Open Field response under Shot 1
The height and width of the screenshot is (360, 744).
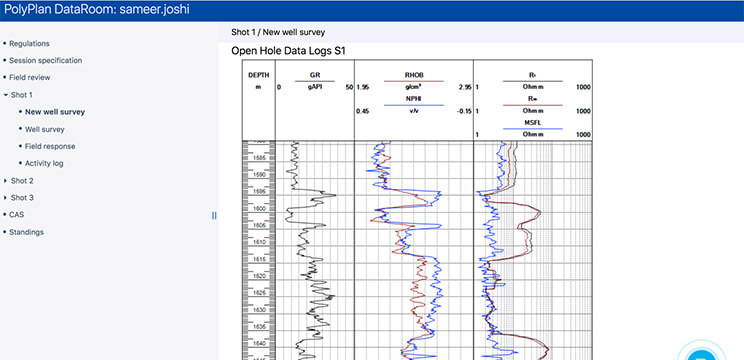pyautogui.click(x=50, y=146)
